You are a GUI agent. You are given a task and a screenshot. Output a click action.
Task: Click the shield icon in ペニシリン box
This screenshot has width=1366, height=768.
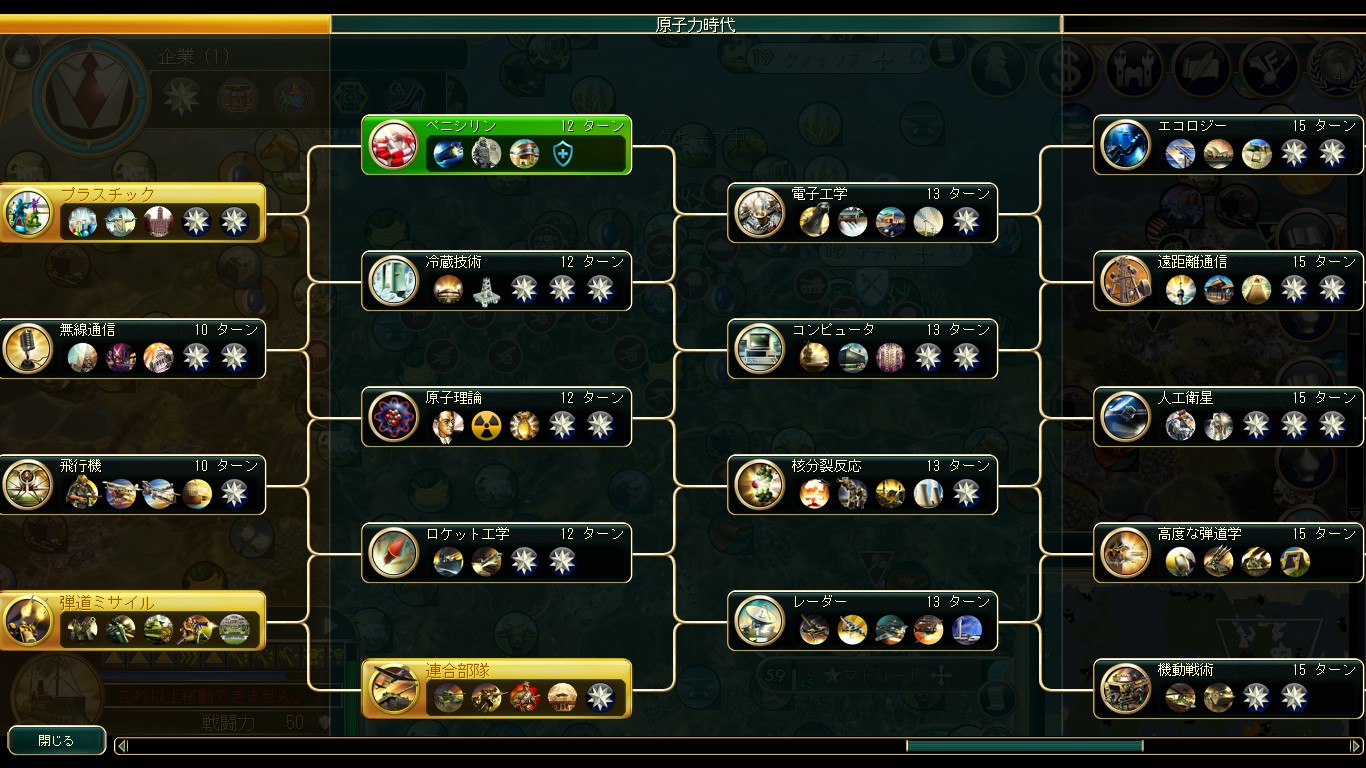pos(562,154)
